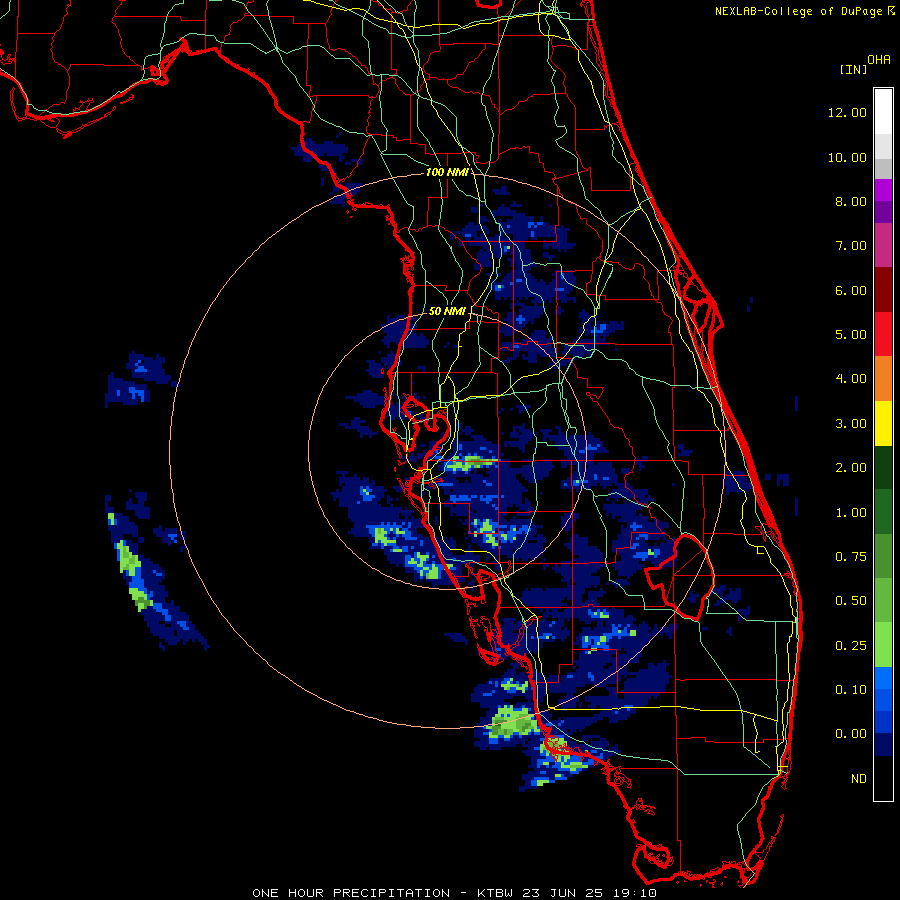Click the 5.00 legend value
The width and height of the screenshot is (900, 900).
(851, 335)
